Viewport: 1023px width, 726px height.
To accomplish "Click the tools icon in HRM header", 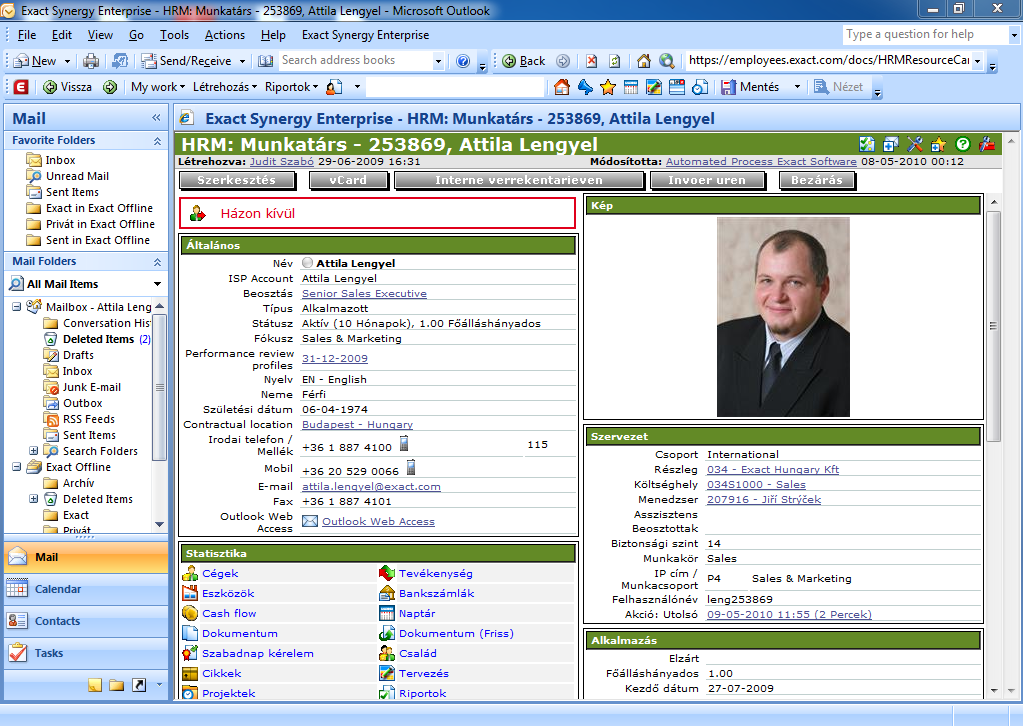I will coord(915,144).
